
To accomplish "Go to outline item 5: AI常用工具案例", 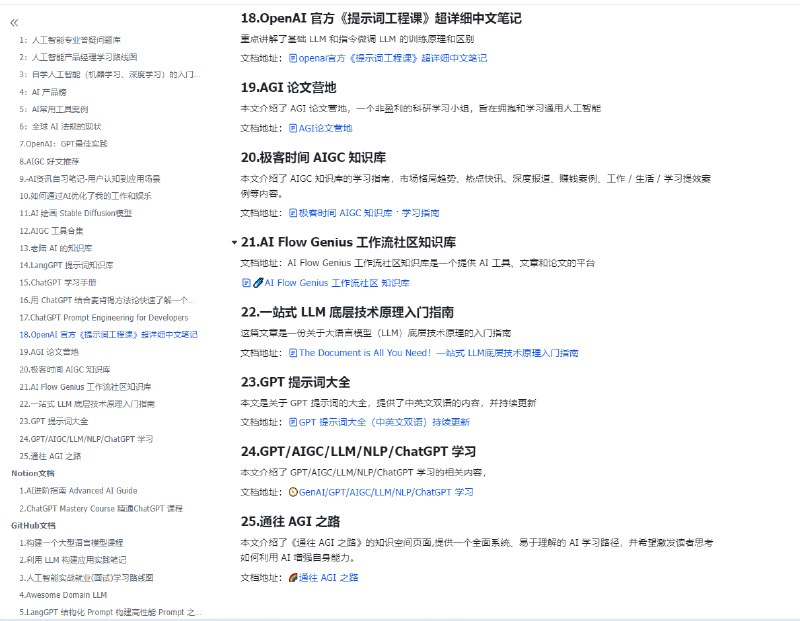I will click(54, 109).
